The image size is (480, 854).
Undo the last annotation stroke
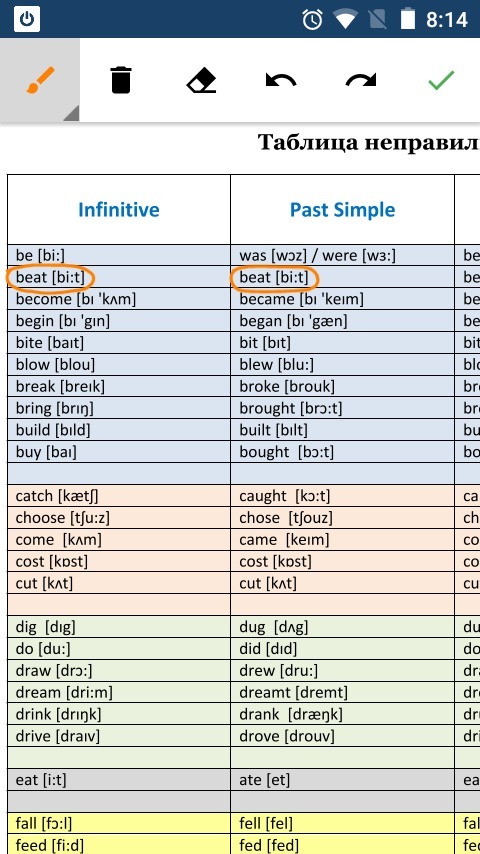(281, 81)
